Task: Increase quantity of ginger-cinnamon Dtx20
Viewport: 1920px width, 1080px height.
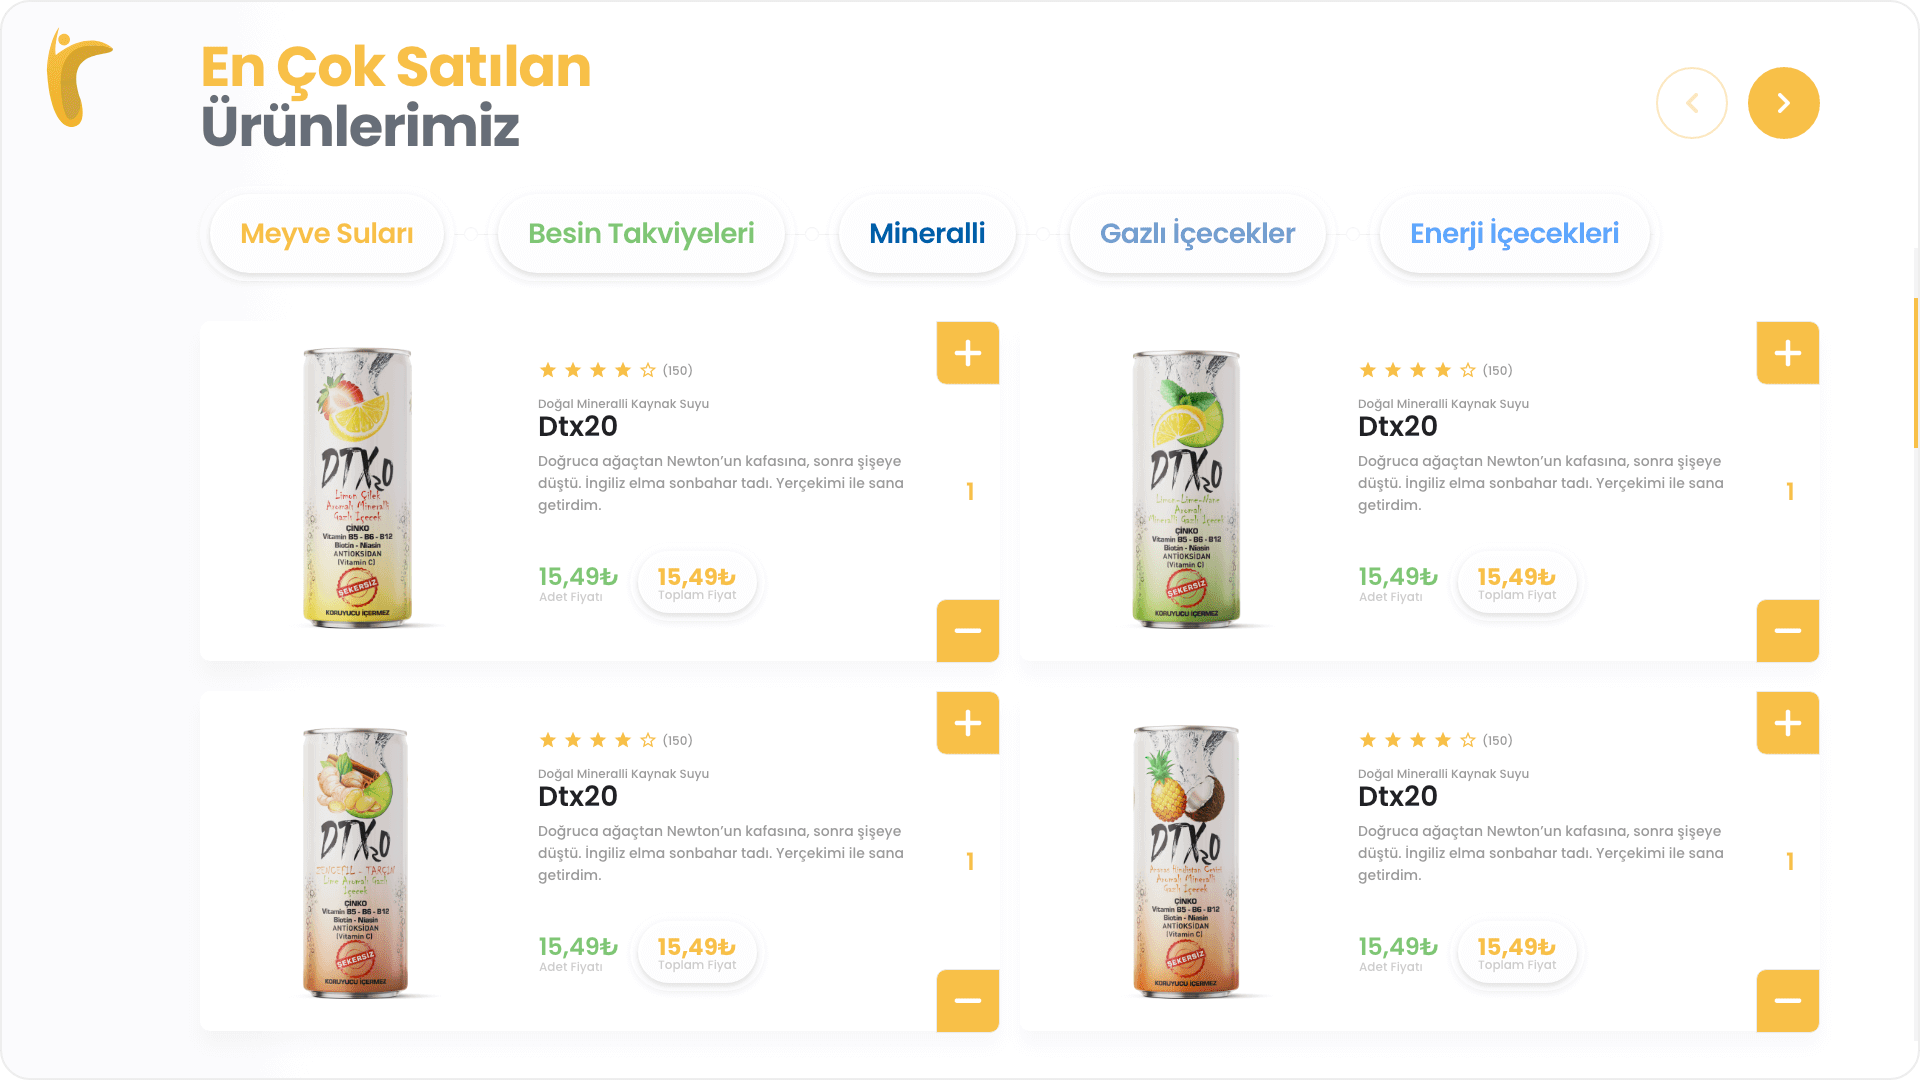Action: (x=968, y=723)
